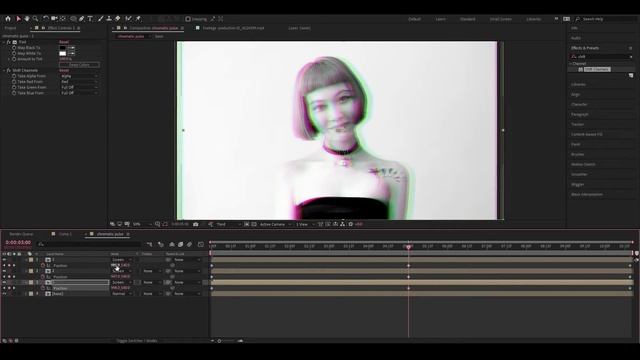The image size is (640, 360).
Task: Select the Roto Brush tool
Action: click(x=129, y=19)
